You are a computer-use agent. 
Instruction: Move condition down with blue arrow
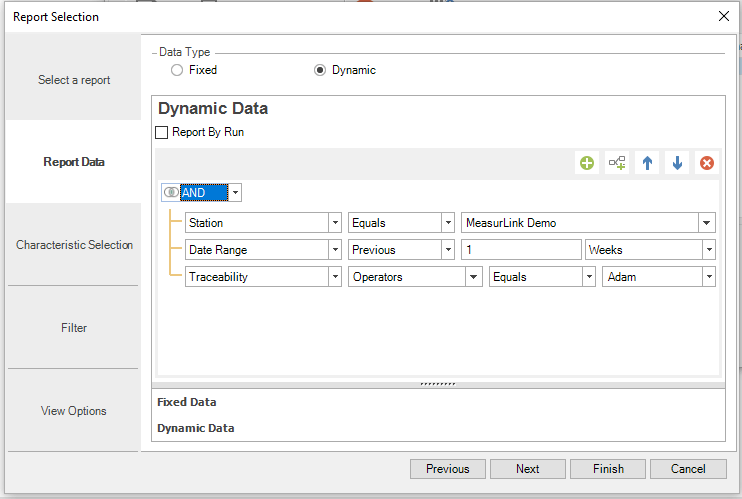(x=677, y=163)
